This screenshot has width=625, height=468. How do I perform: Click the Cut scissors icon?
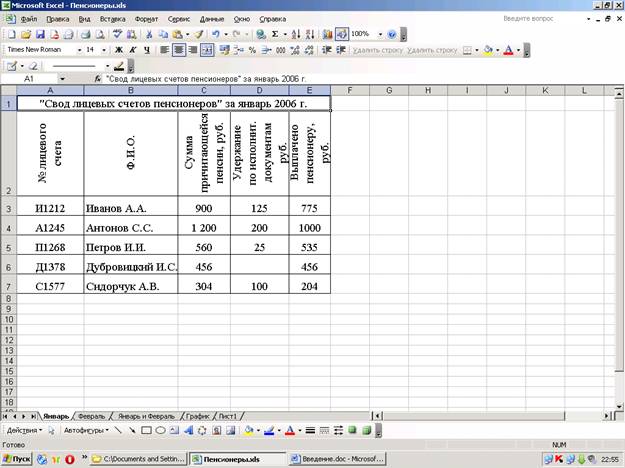click(x=150, y=34)
